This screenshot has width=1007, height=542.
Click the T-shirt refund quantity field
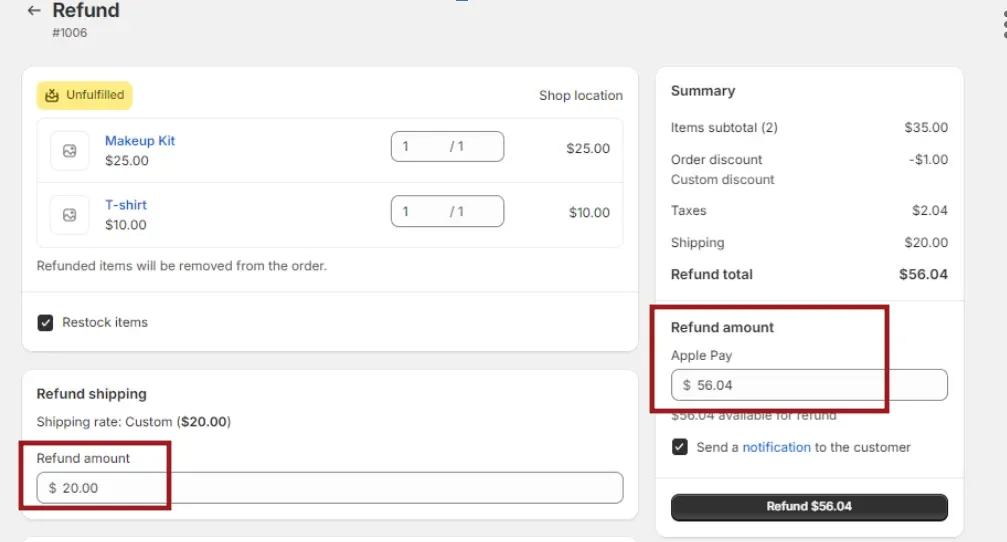pyautogui.click(x=446, y=211)
